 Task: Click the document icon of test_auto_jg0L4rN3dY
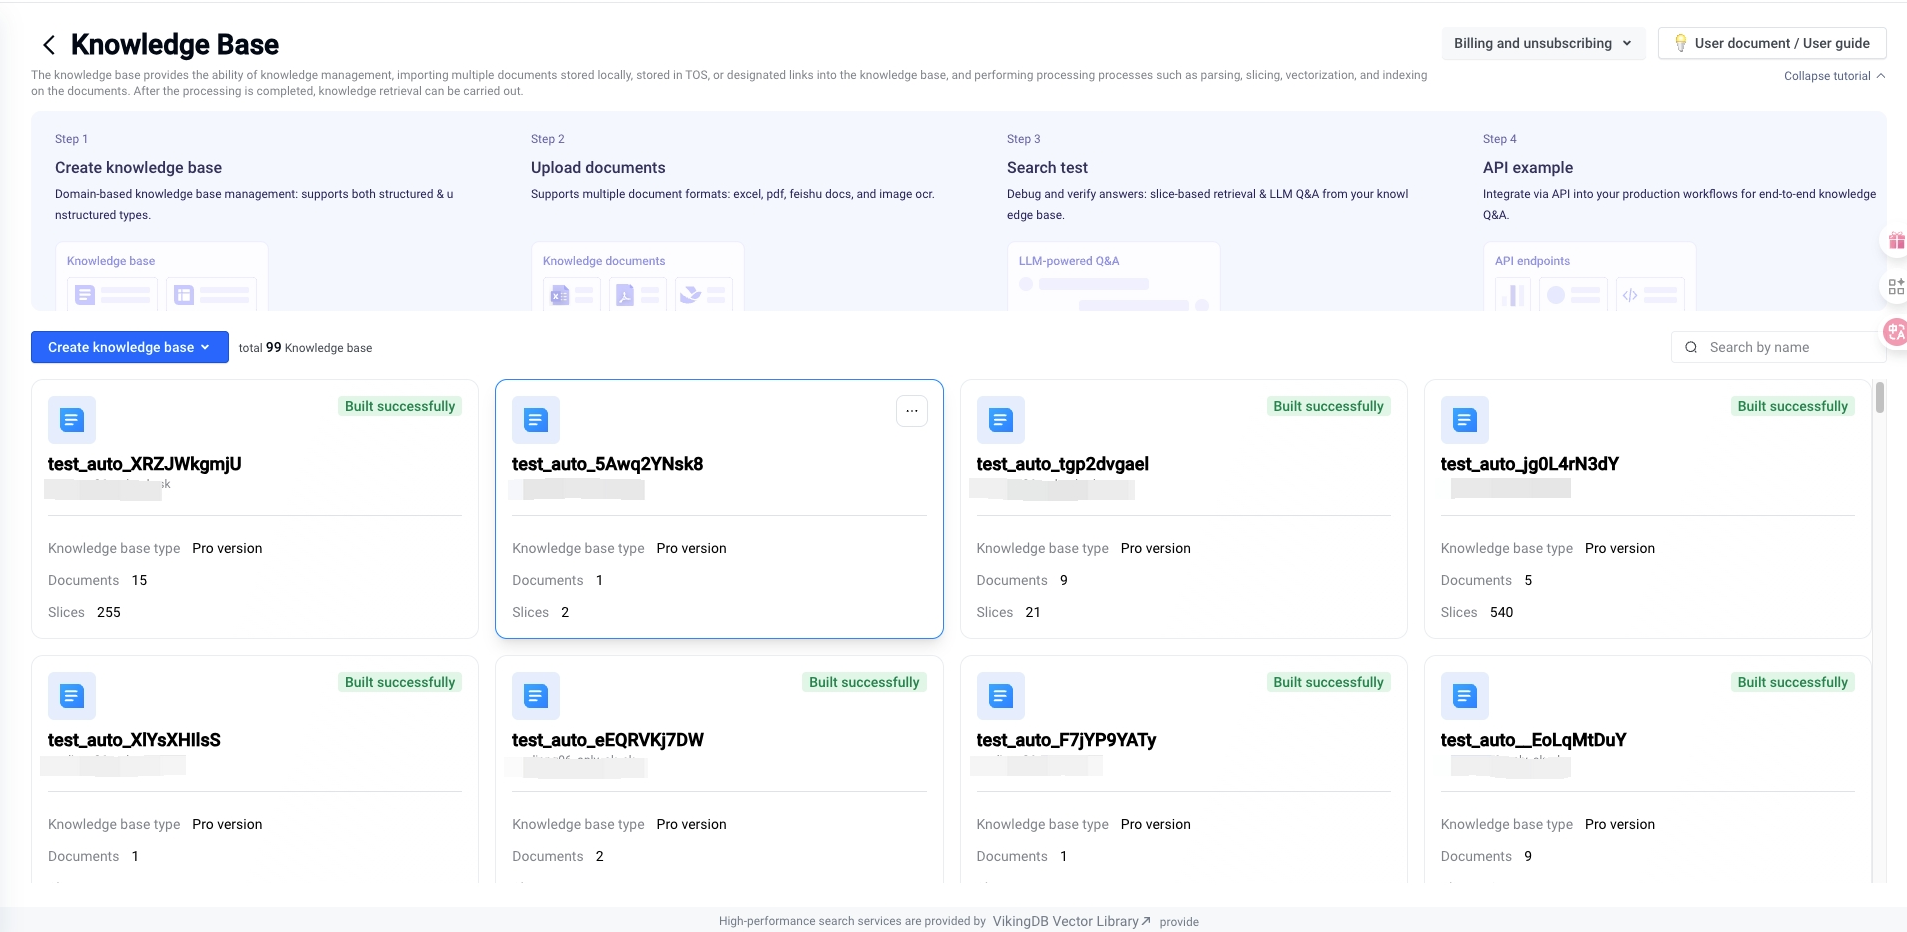pos(1464,420)
